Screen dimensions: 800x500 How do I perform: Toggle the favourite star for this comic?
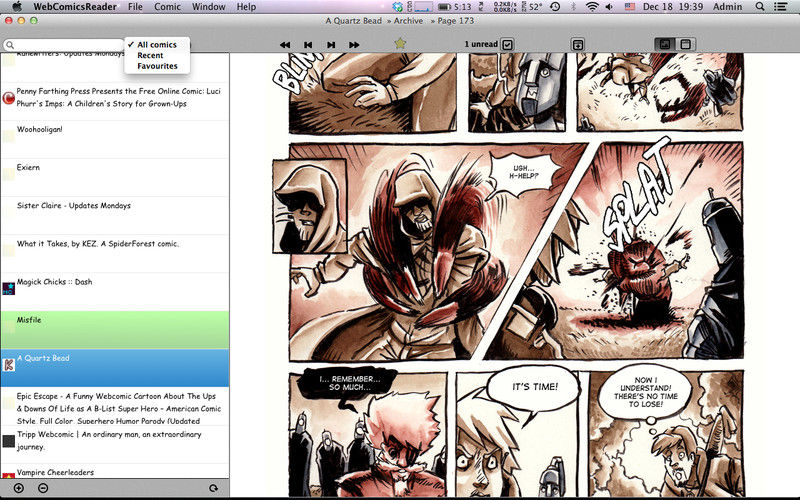[401, 43]
